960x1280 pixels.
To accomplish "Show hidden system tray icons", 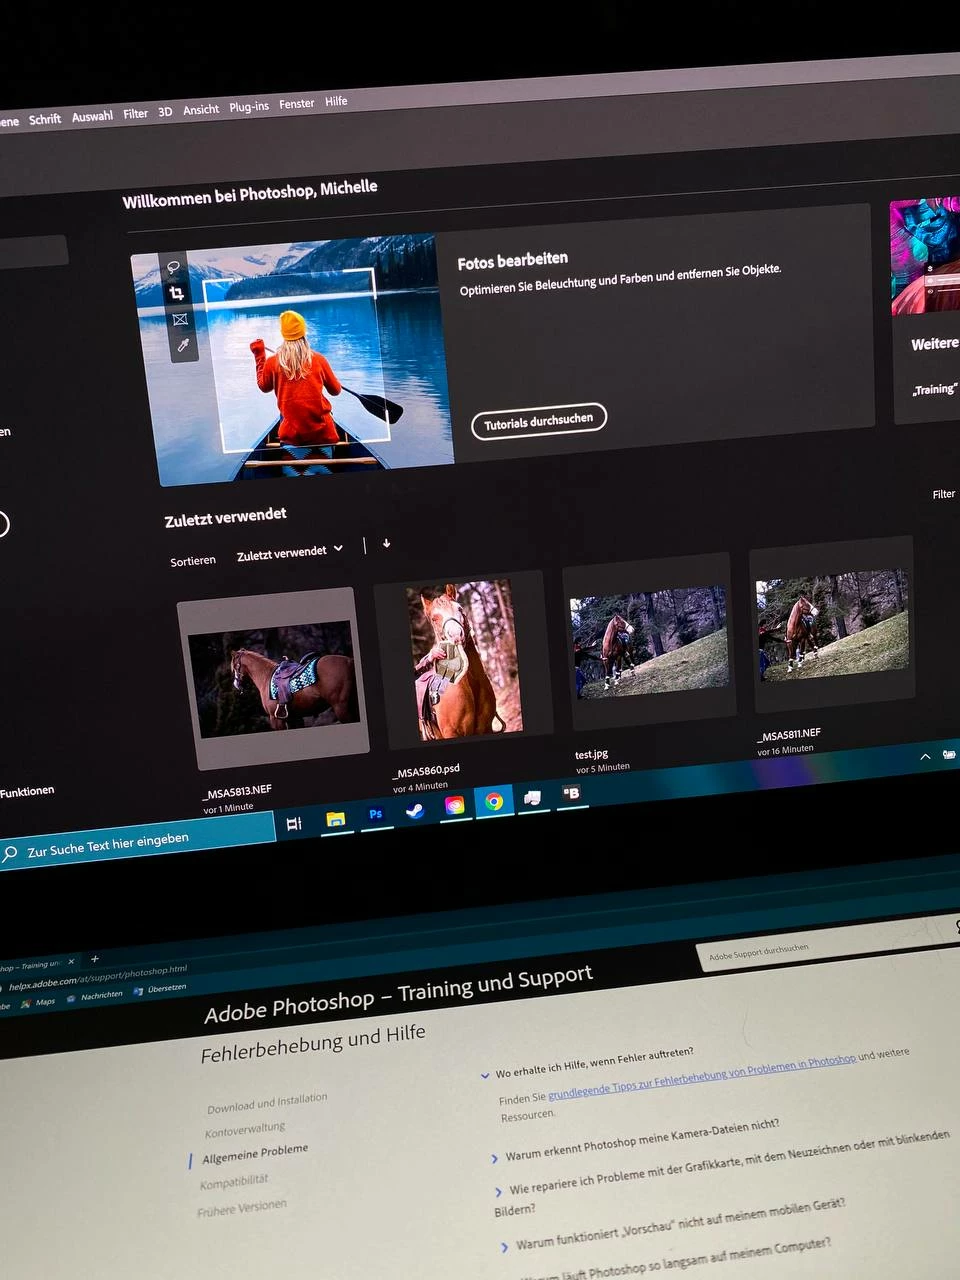I will point(925,757).
